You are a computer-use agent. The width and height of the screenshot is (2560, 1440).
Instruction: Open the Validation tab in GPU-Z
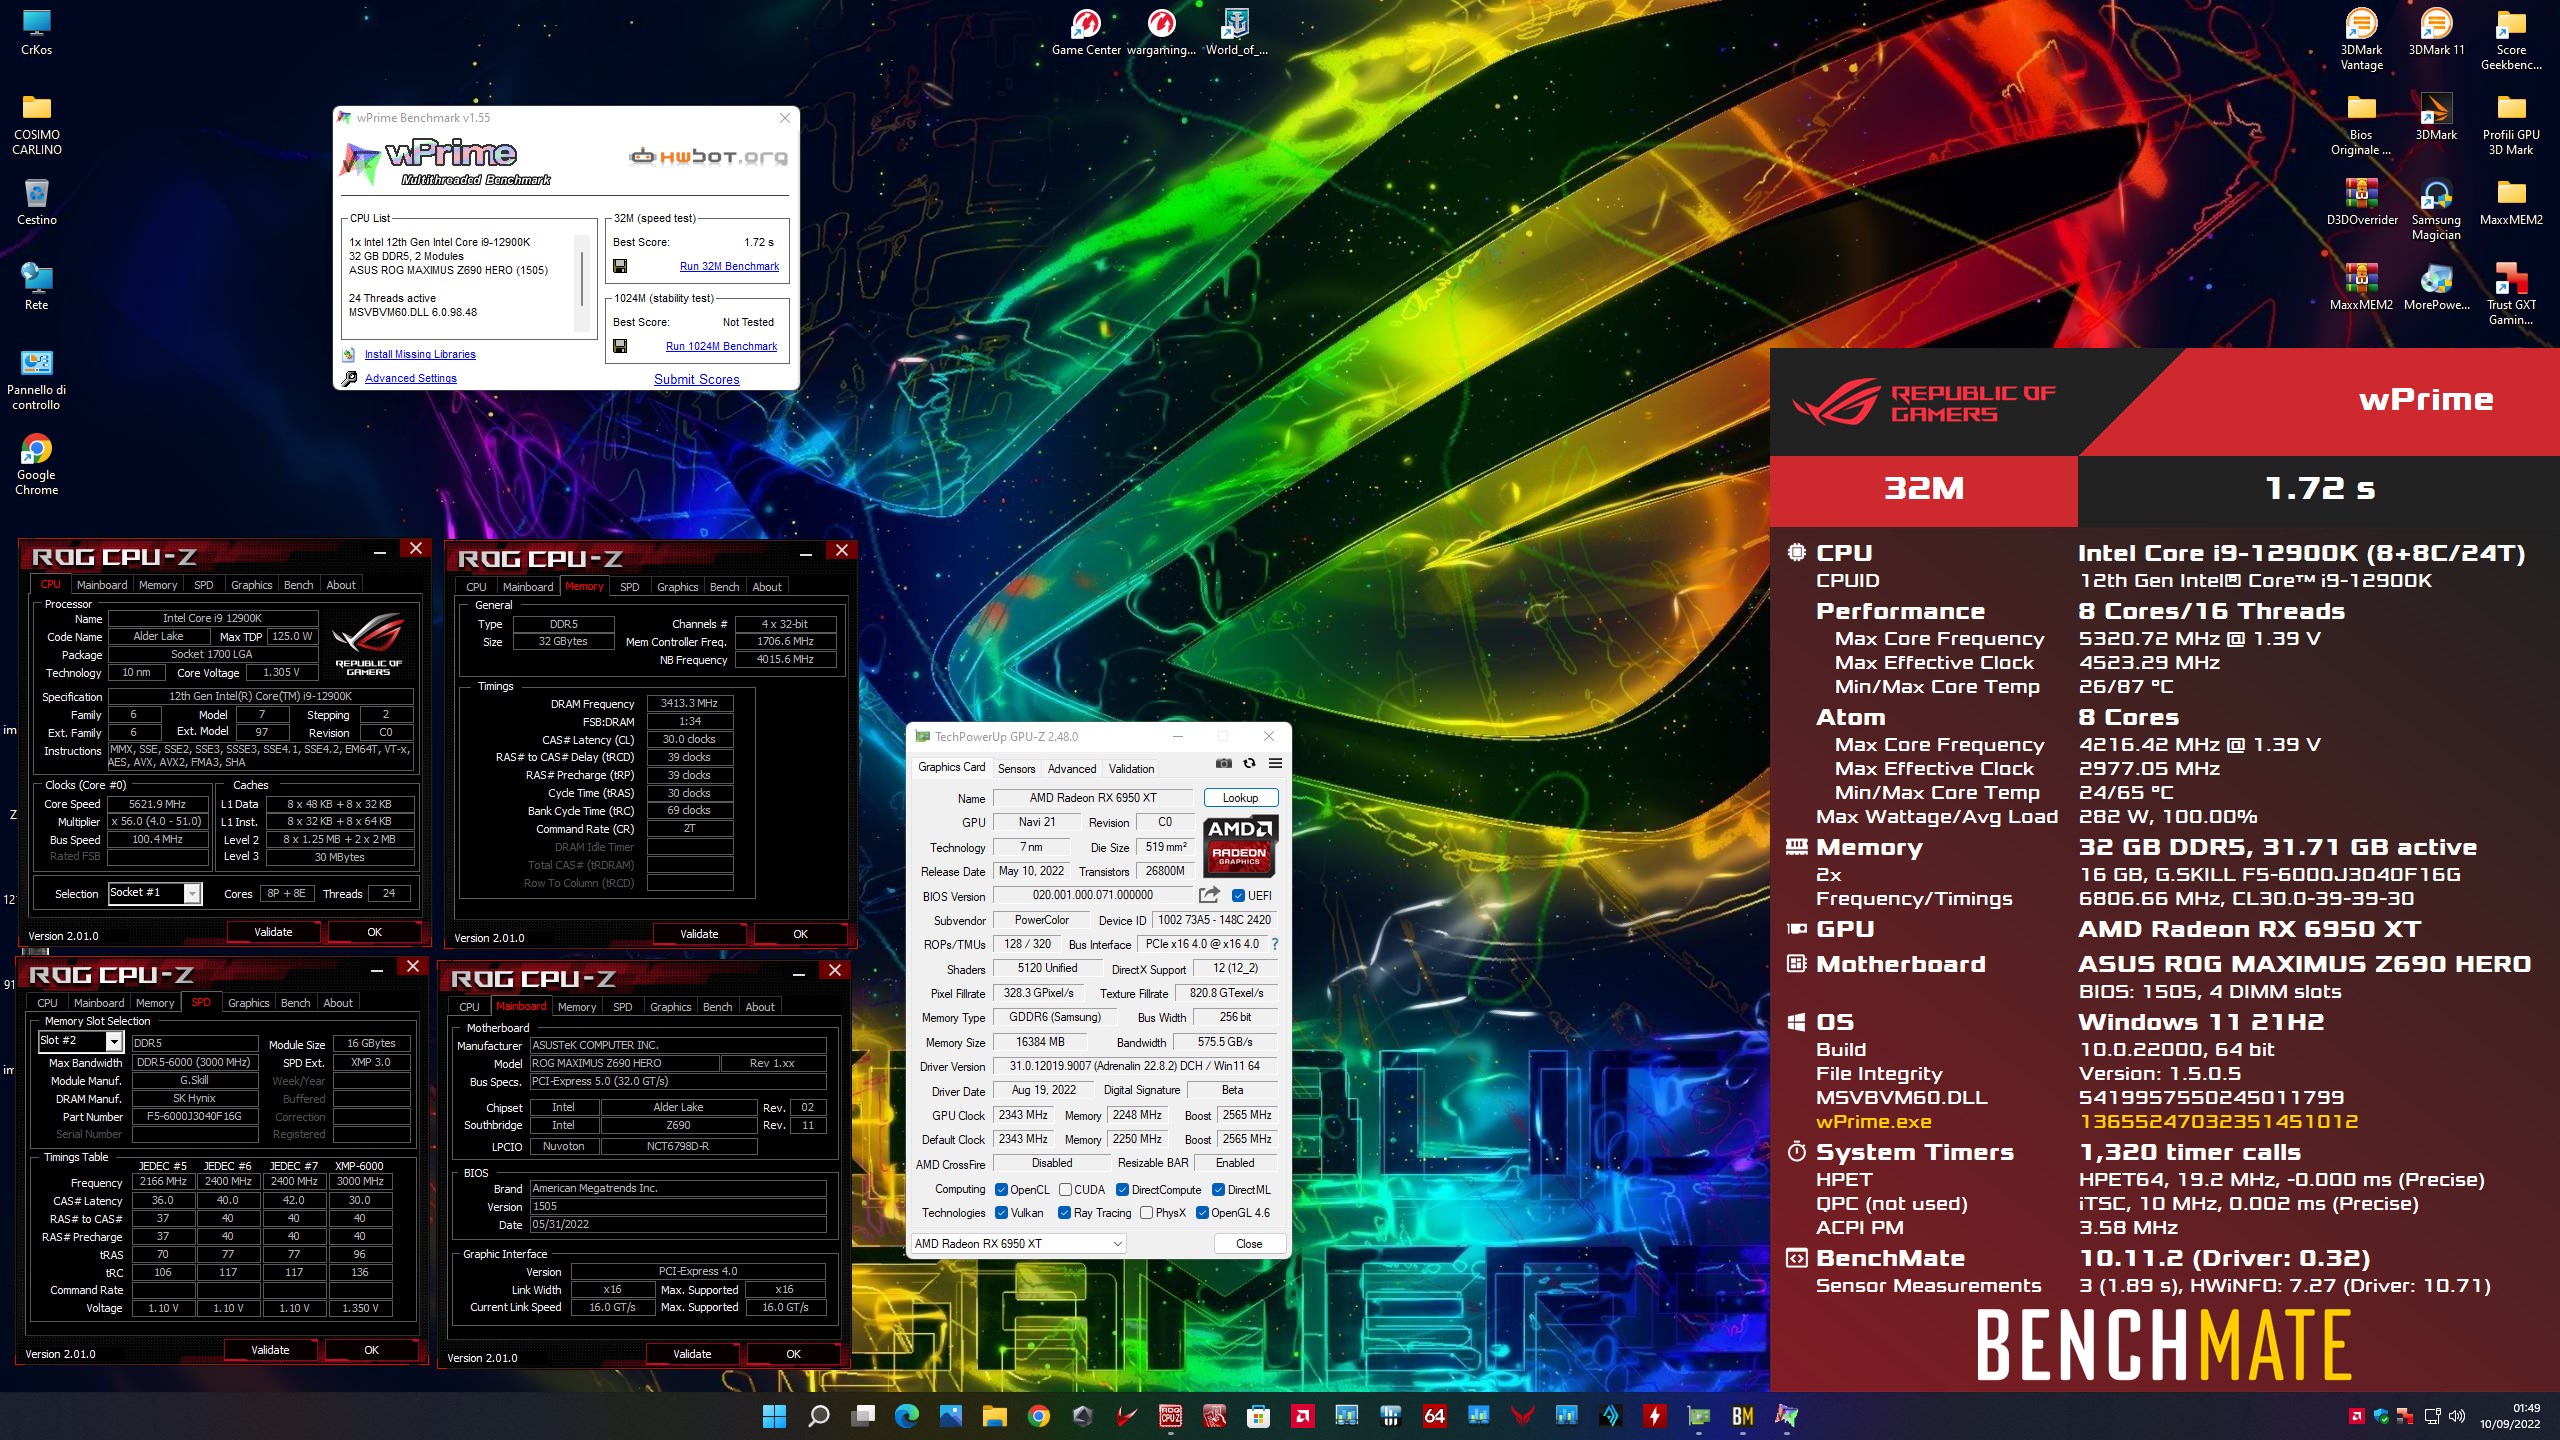coord(1131,768)
